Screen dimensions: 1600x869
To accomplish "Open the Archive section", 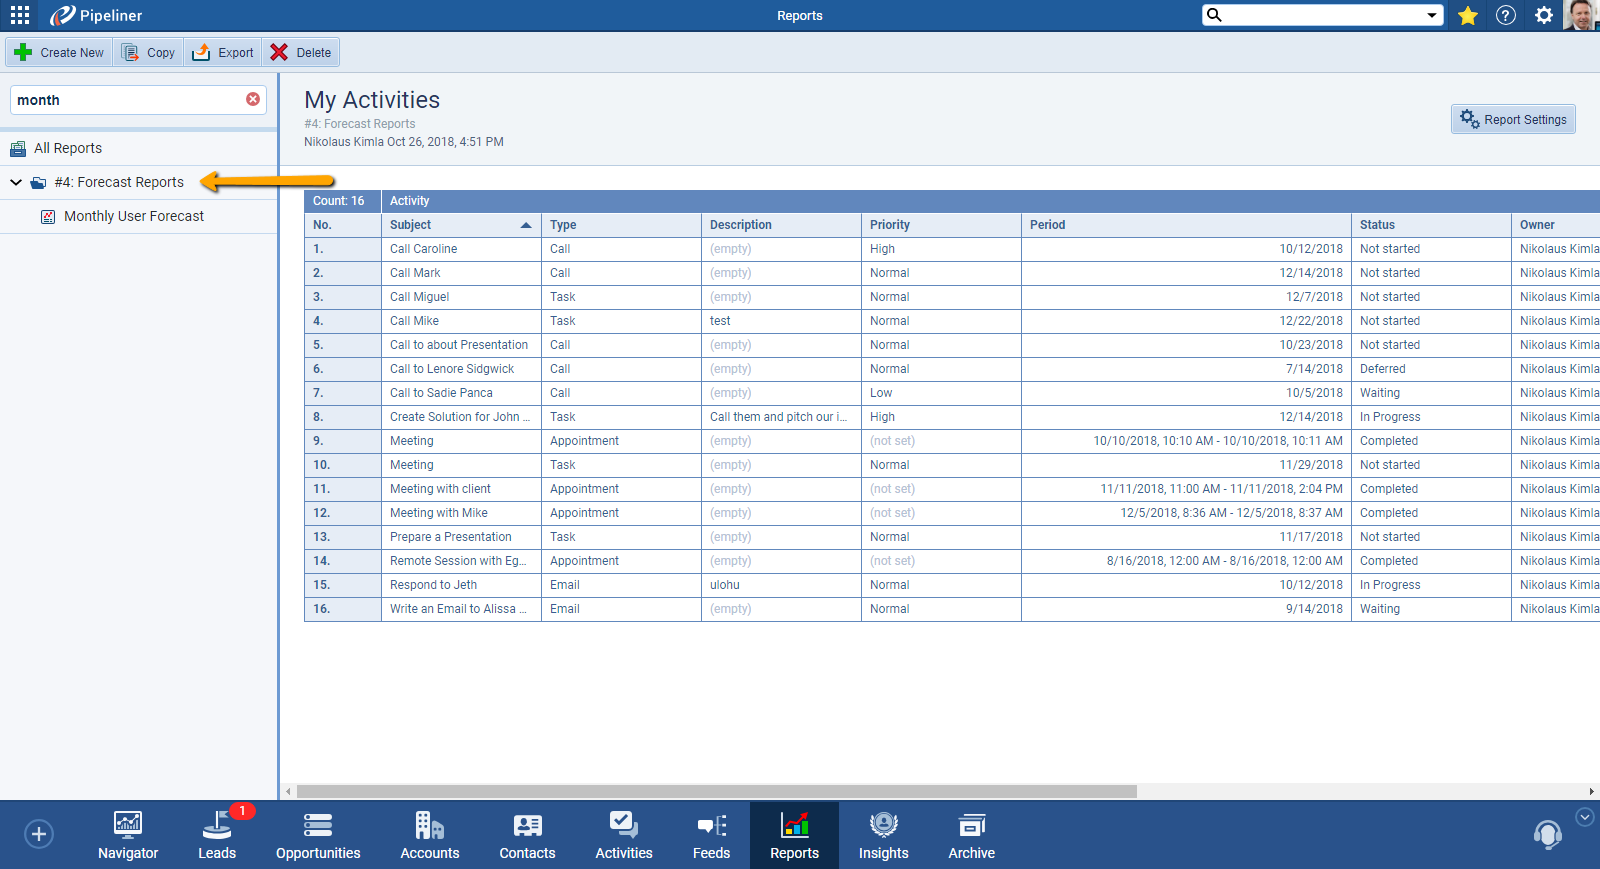I will (971, 835).
